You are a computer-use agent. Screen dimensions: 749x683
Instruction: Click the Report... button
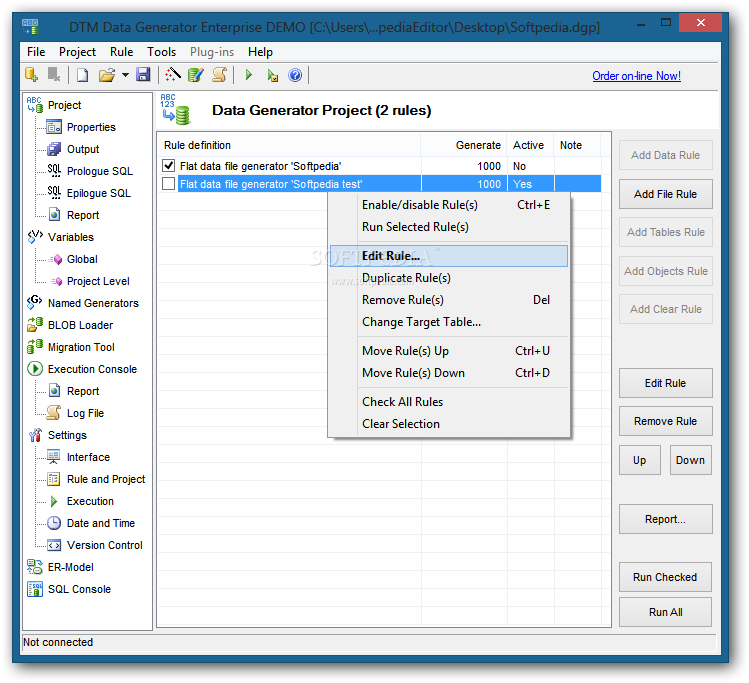665,519
